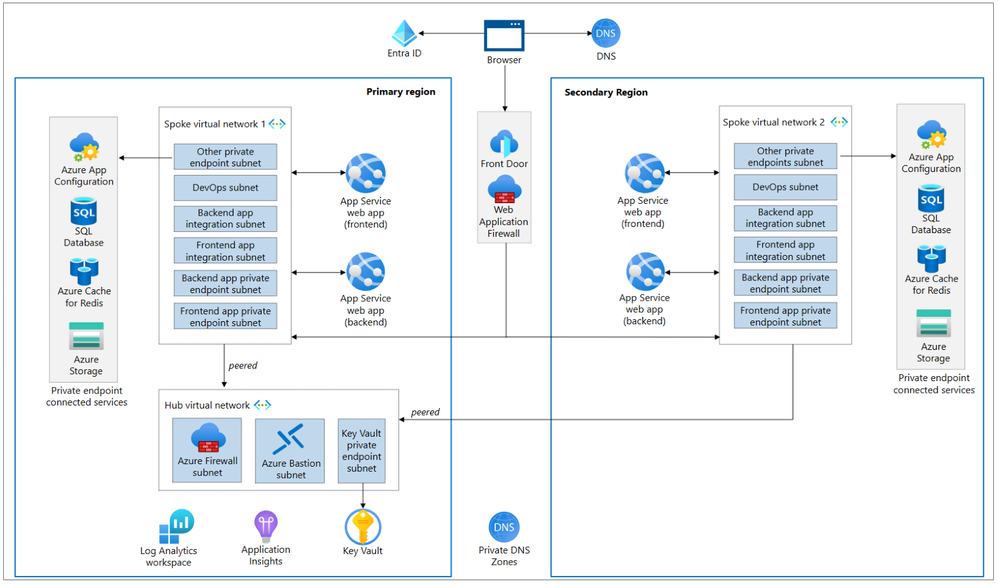Viewport: 999px width, 588px height.
Task: Select the "Secondary Region" heading
Action: [x=606, y=92]
